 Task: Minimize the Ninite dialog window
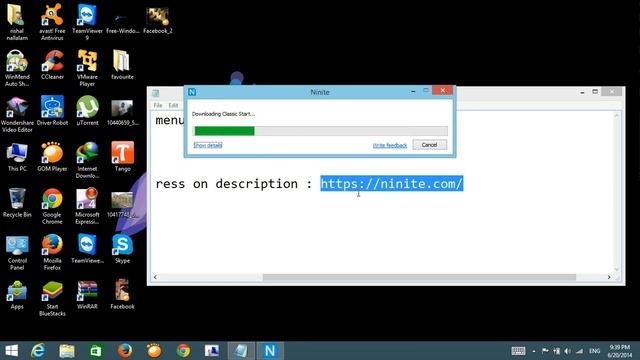pyautogui.click(x=413, y=91)
